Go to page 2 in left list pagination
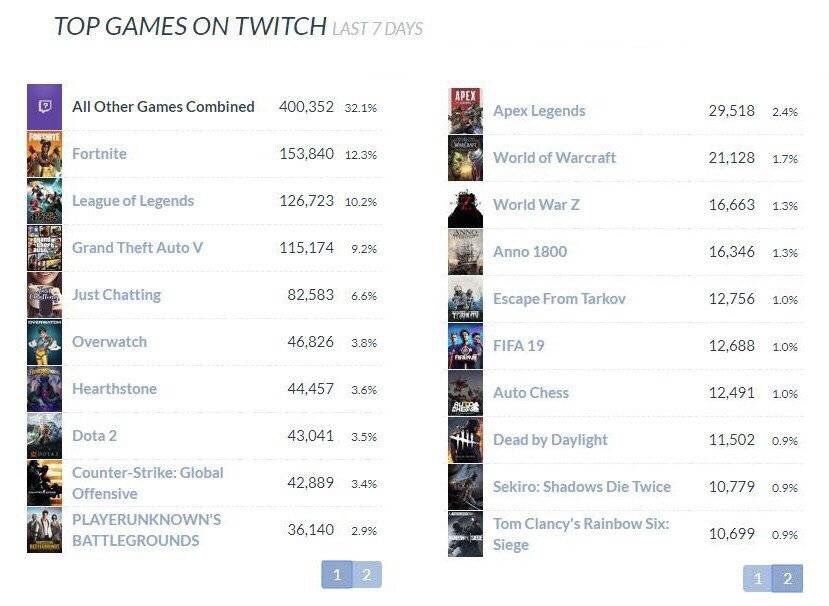Image resolution: width=829 pixels, height=606 pixels. (366, 575)
